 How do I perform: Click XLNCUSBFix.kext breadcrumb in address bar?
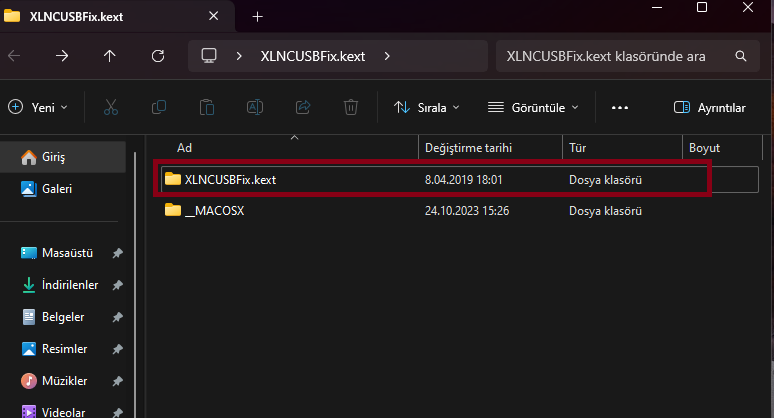(313, 56)
